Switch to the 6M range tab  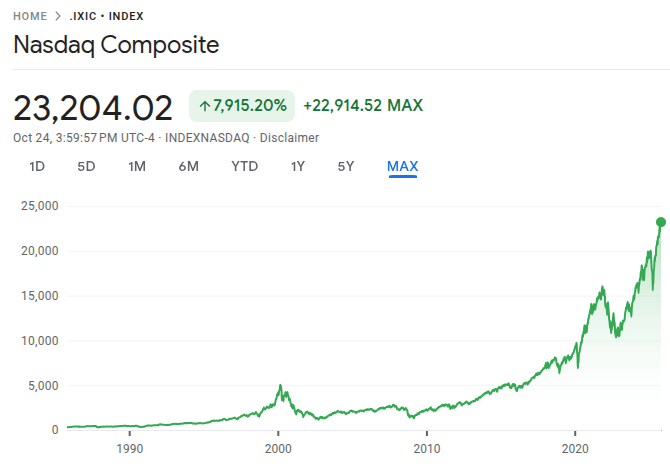point(188,166)
